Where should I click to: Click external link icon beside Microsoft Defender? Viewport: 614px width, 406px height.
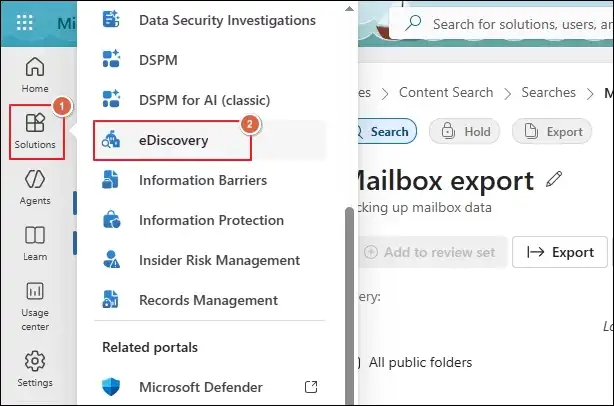point(311,387)
